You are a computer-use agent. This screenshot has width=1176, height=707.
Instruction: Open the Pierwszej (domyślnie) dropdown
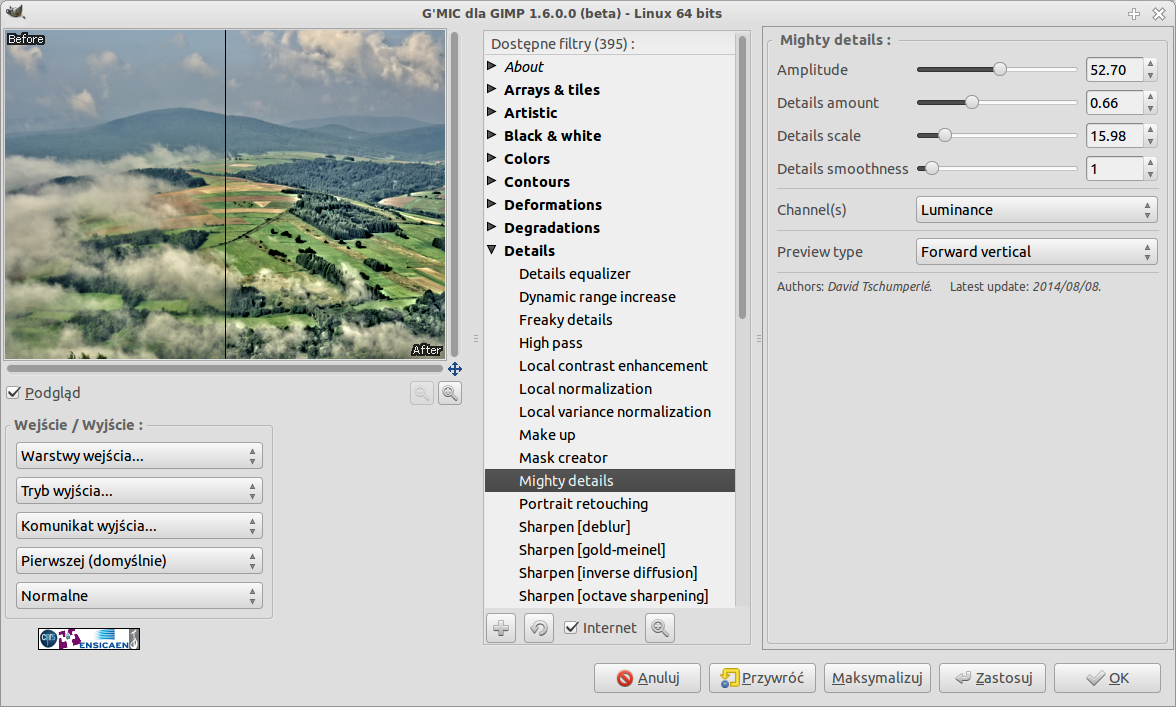coord(139,561)
